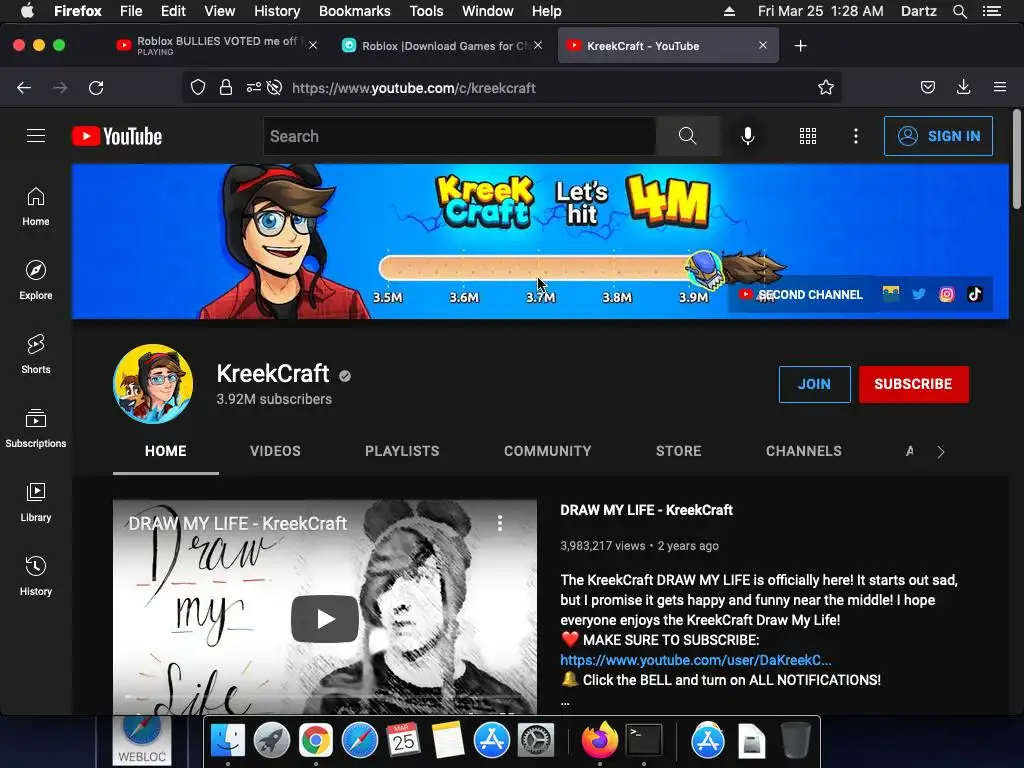Click the JOIN button
Image resolution: width=1024 pixels, height=768 pixels.
tap(814, 384)
